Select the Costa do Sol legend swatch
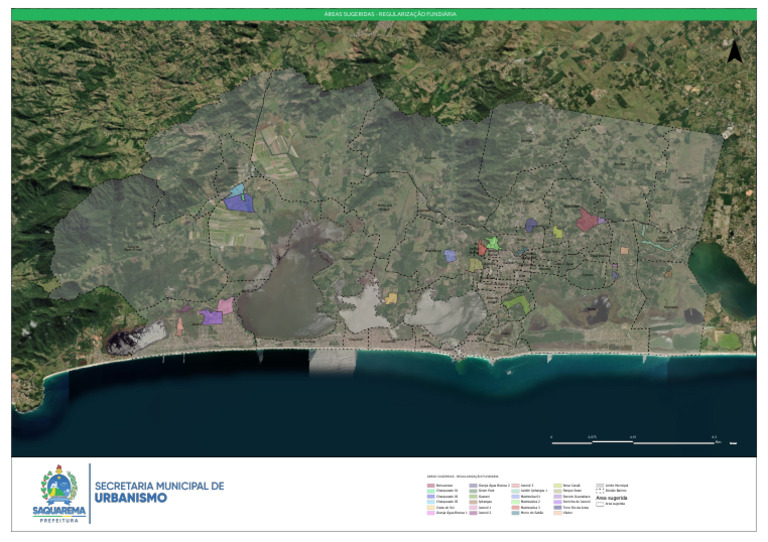The width and height of the screenshot is (768, 542). point(430,506)
